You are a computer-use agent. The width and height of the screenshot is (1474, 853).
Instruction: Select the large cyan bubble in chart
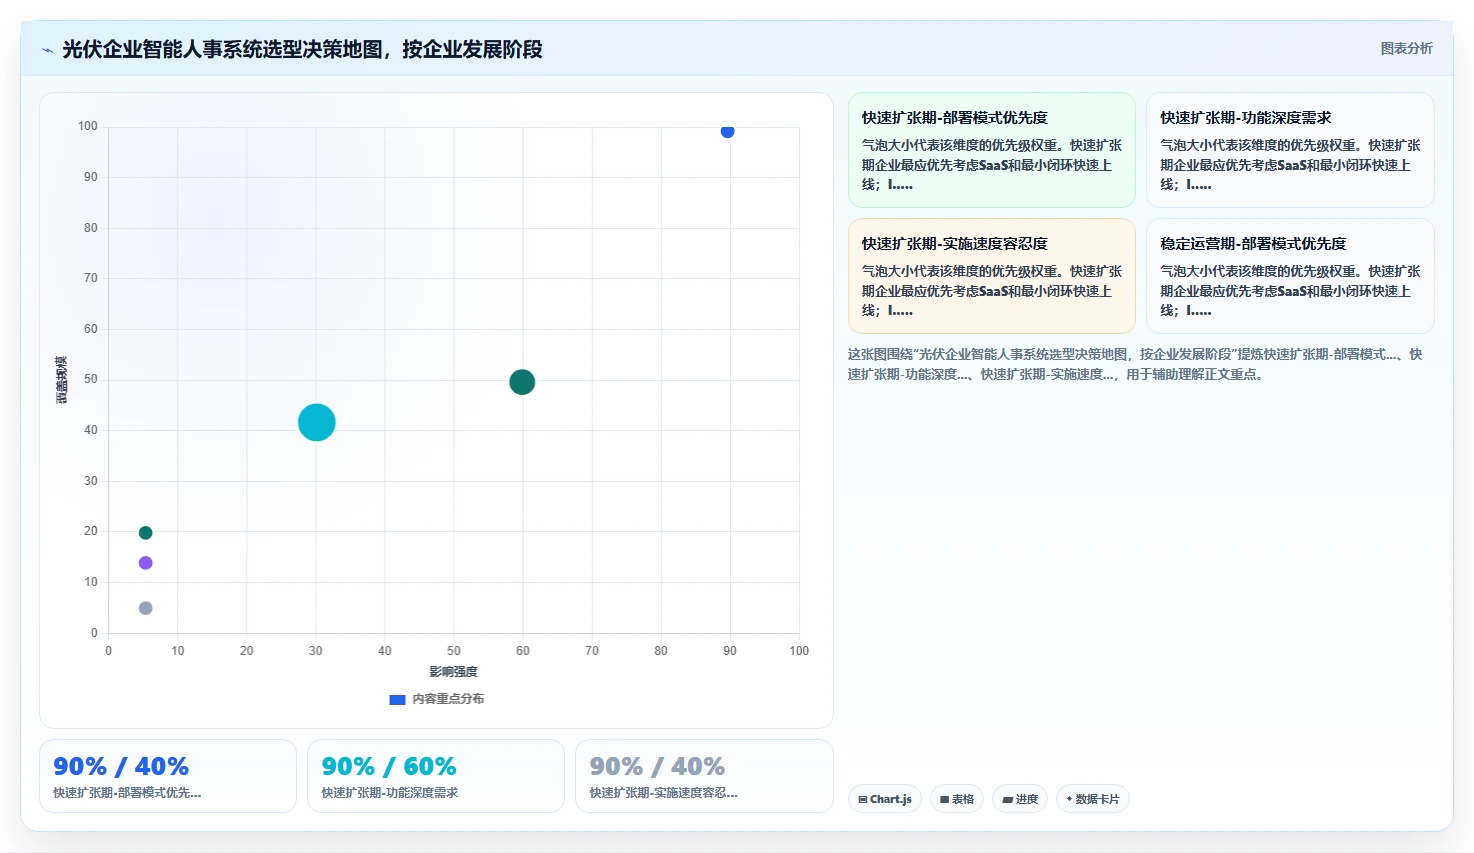316,422
